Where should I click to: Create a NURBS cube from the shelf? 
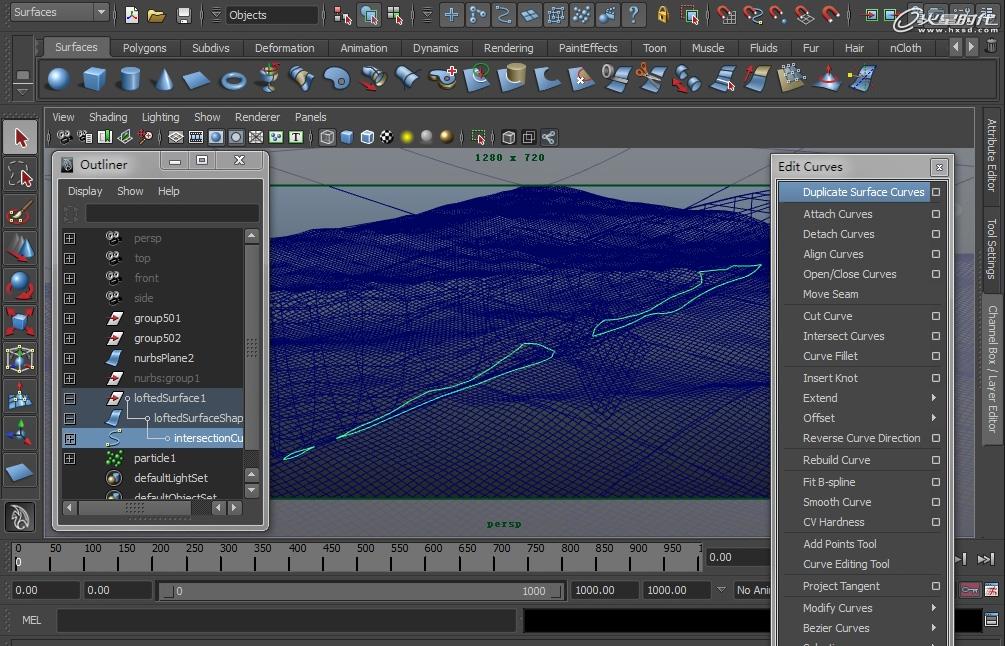pyautogui.click(x=94, y=79)
